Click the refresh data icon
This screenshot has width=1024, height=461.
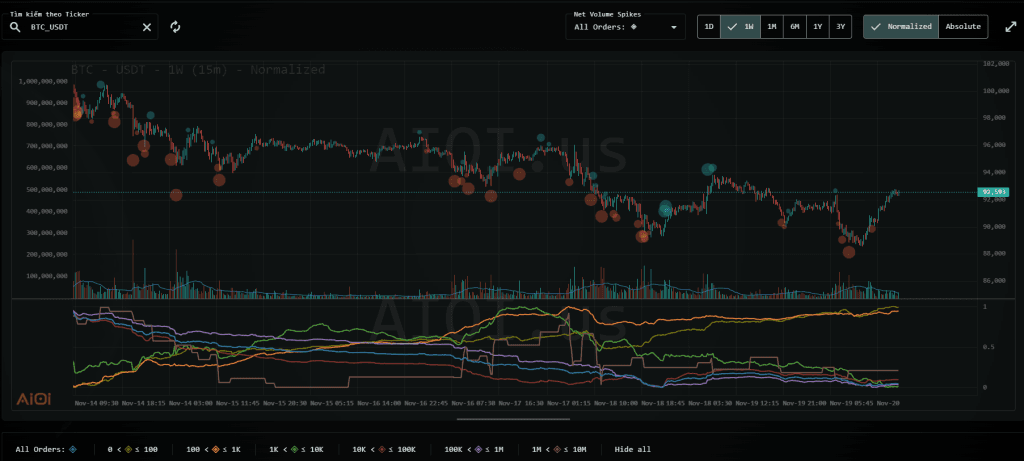(x=175, y=27)
